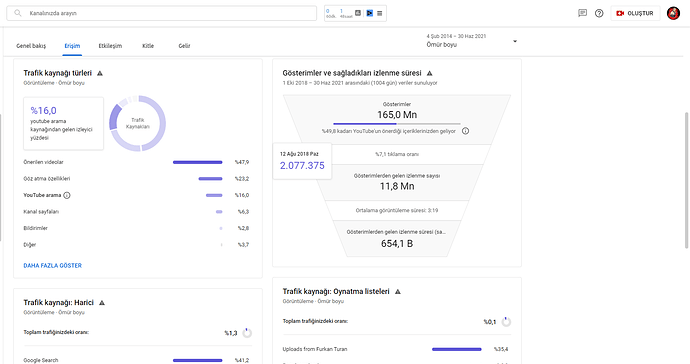Click the %16,0 youtube arama summary card

63,124
